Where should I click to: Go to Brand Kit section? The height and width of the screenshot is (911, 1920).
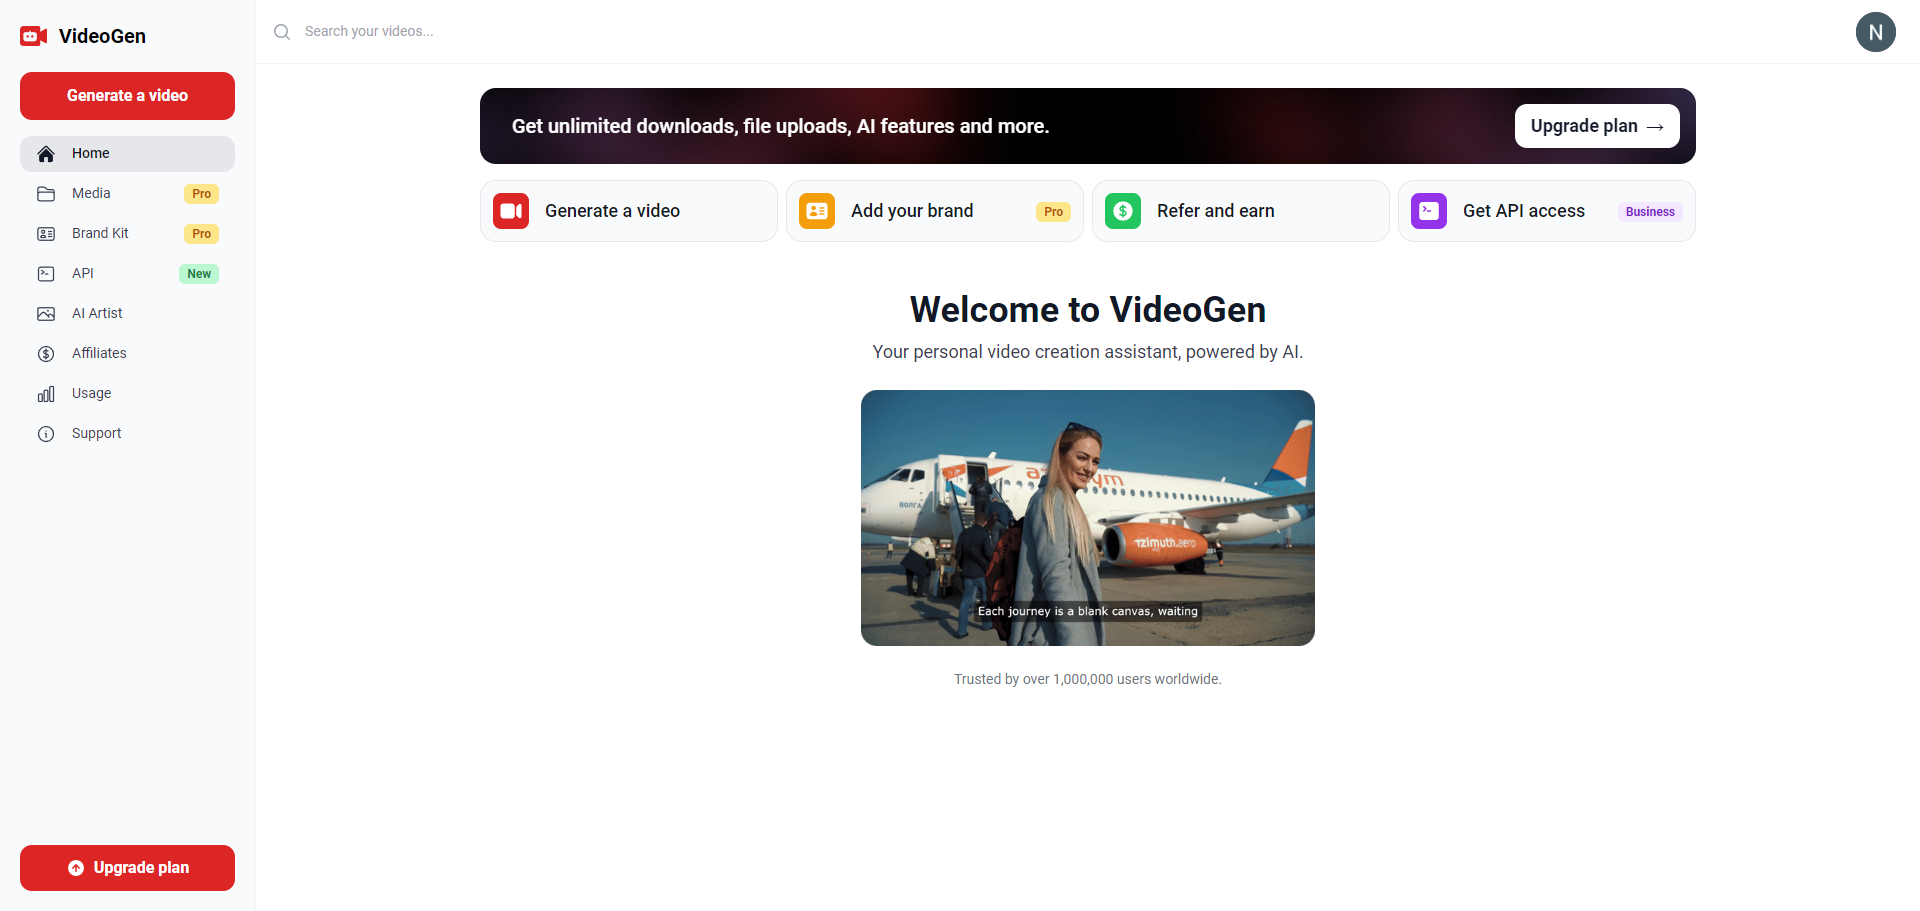point(127,234)
